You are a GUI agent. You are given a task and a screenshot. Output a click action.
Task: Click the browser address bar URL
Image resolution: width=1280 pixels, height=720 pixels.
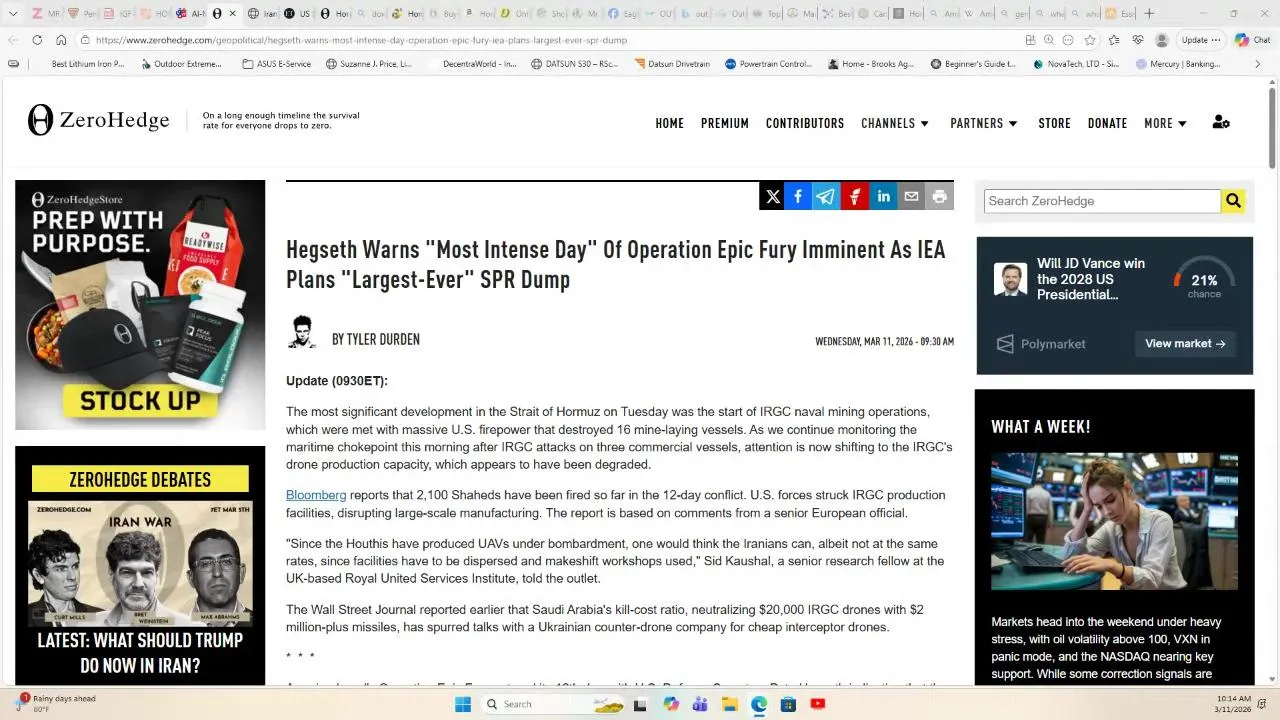pyautogui.click(x=362, y=40)
